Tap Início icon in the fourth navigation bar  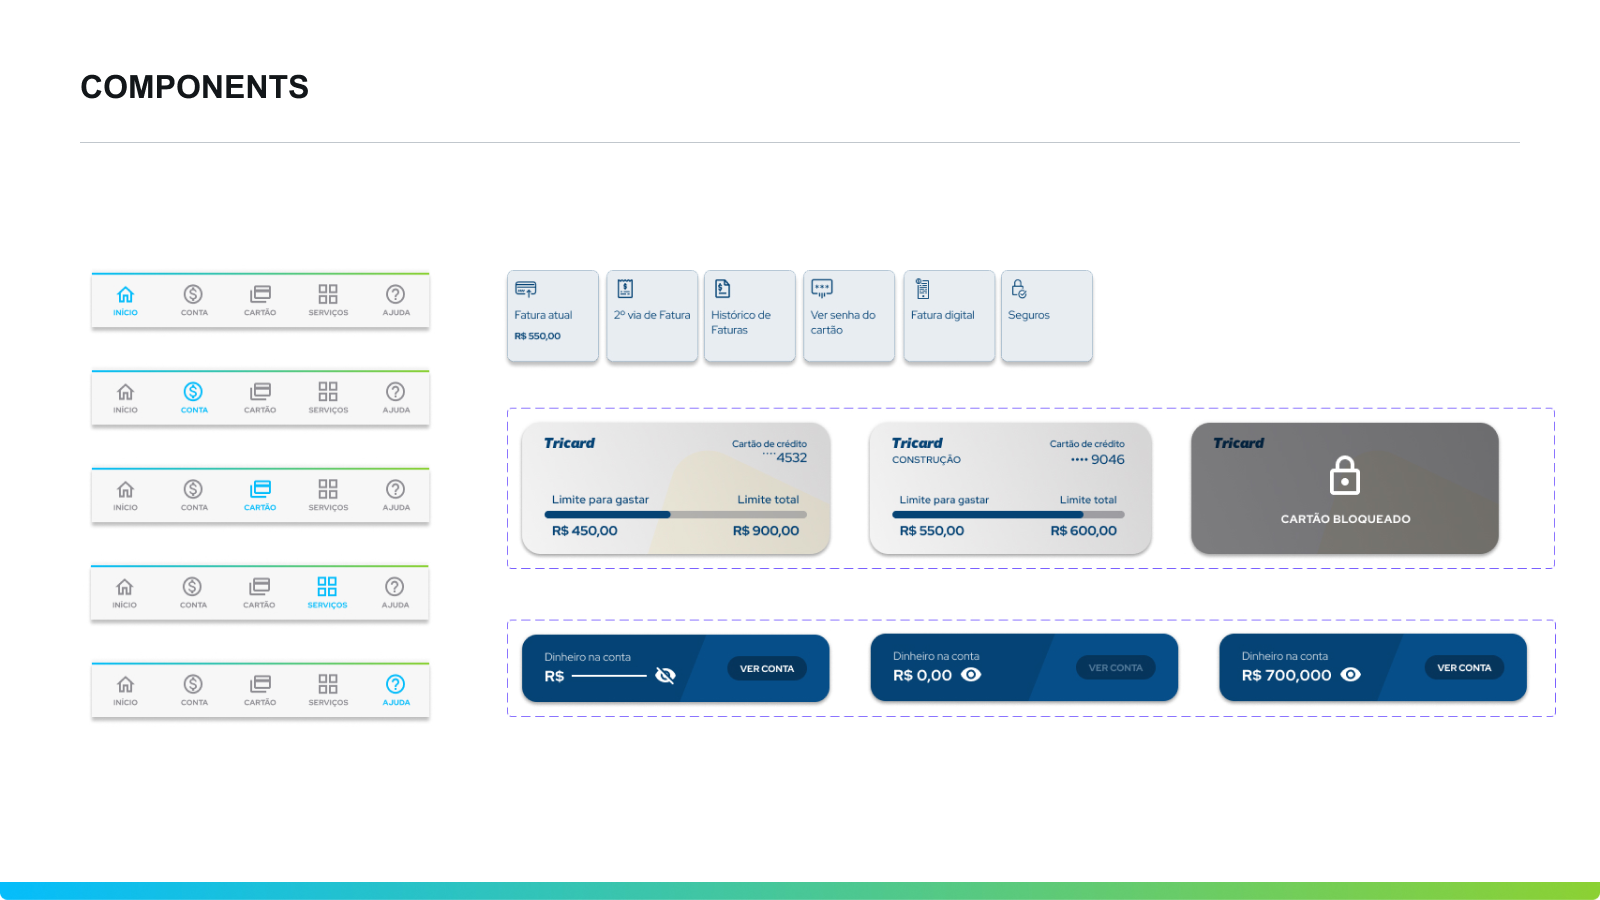(x=124, y=586)
